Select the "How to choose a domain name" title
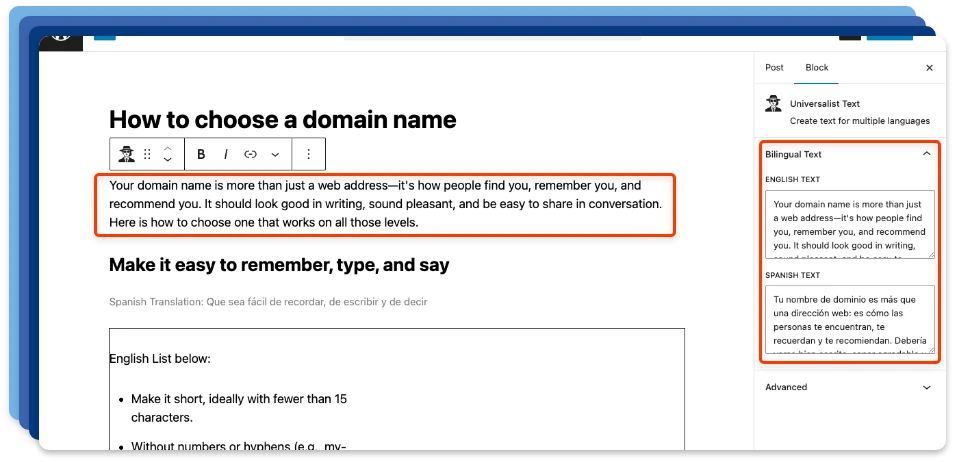 tap(282, 120)
